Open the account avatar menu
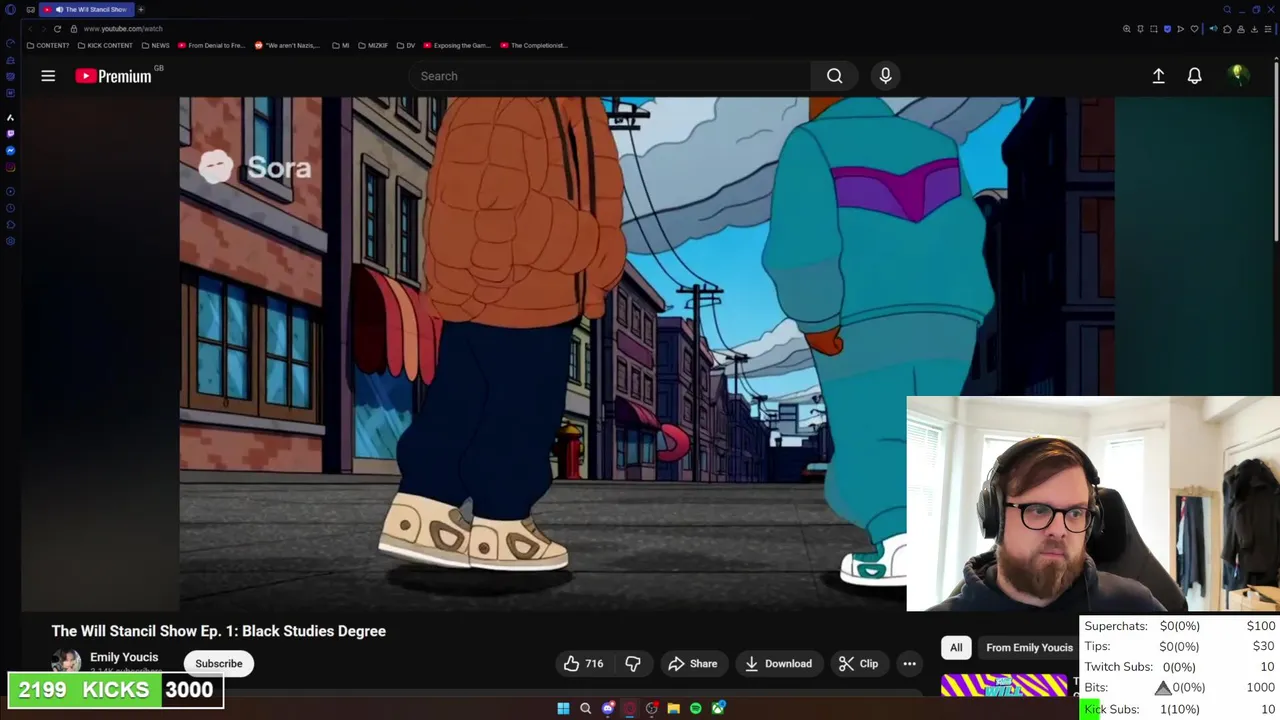Screen dimensions: 1280x720 point(1238,75)
